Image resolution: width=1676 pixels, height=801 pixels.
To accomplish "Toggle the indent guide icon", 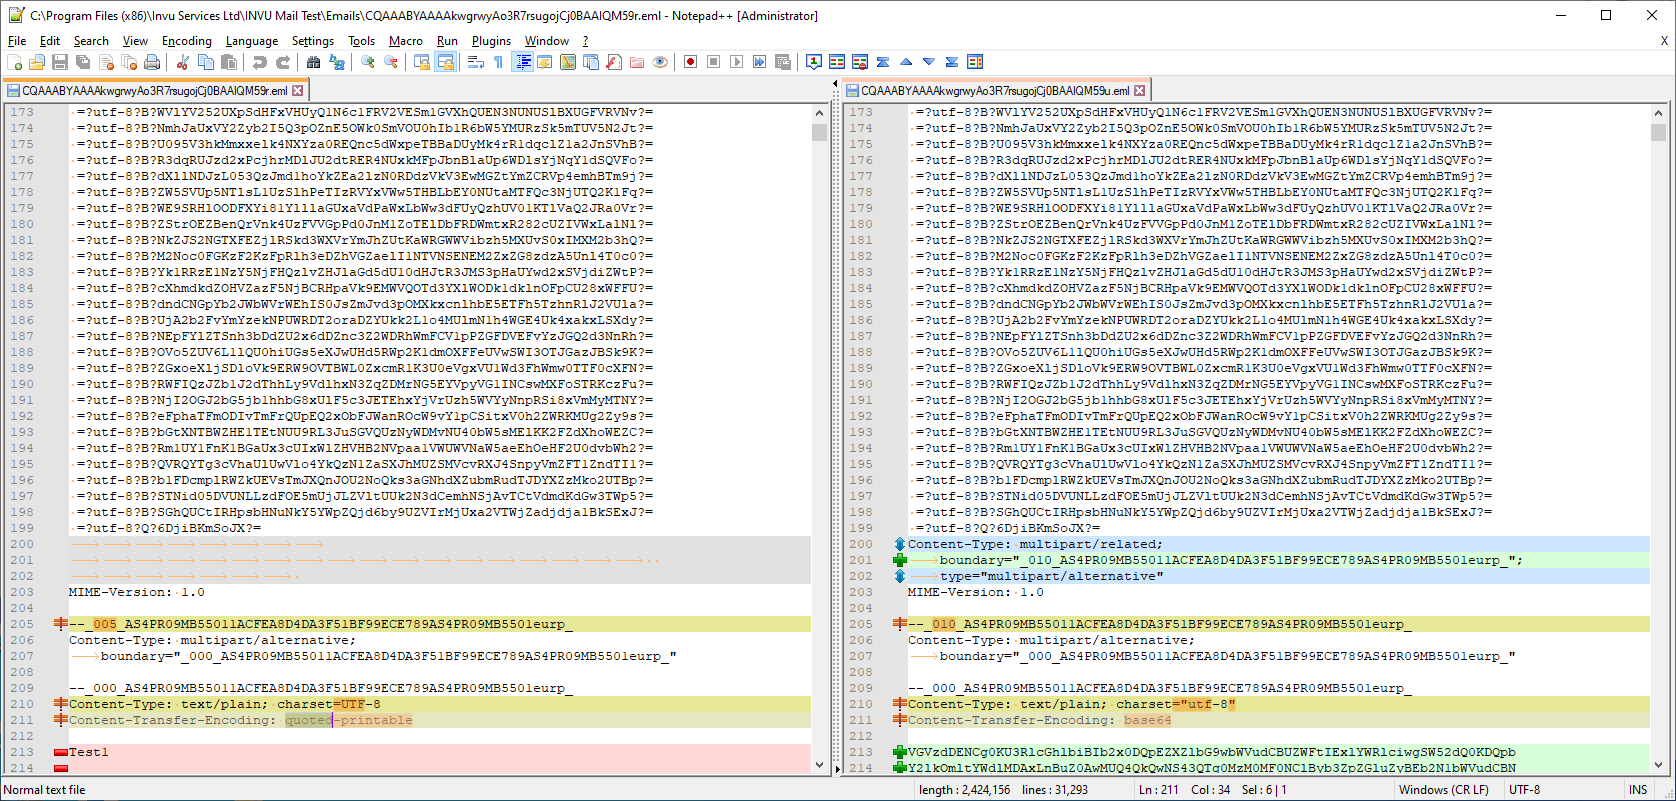I will click(522, 62).
